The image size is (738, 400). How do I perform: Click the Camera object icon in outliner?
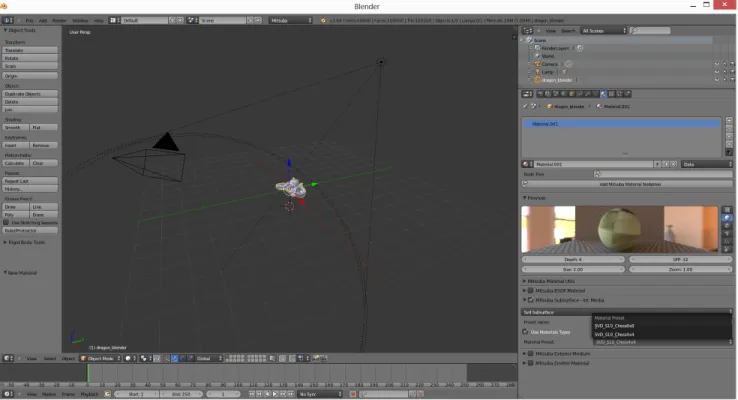[537, 64]
